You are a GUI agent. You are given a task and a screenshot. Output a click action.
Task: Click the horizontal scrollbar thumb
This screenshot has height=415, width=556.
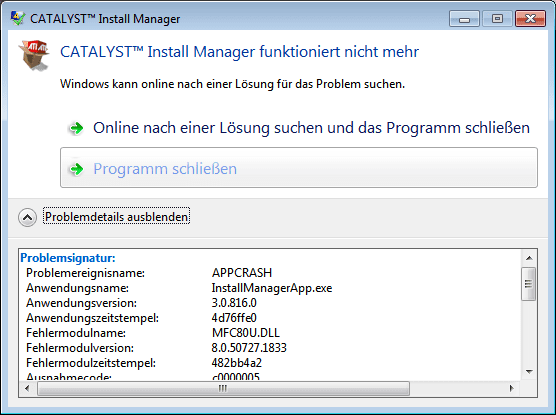(x=223, y=388)
